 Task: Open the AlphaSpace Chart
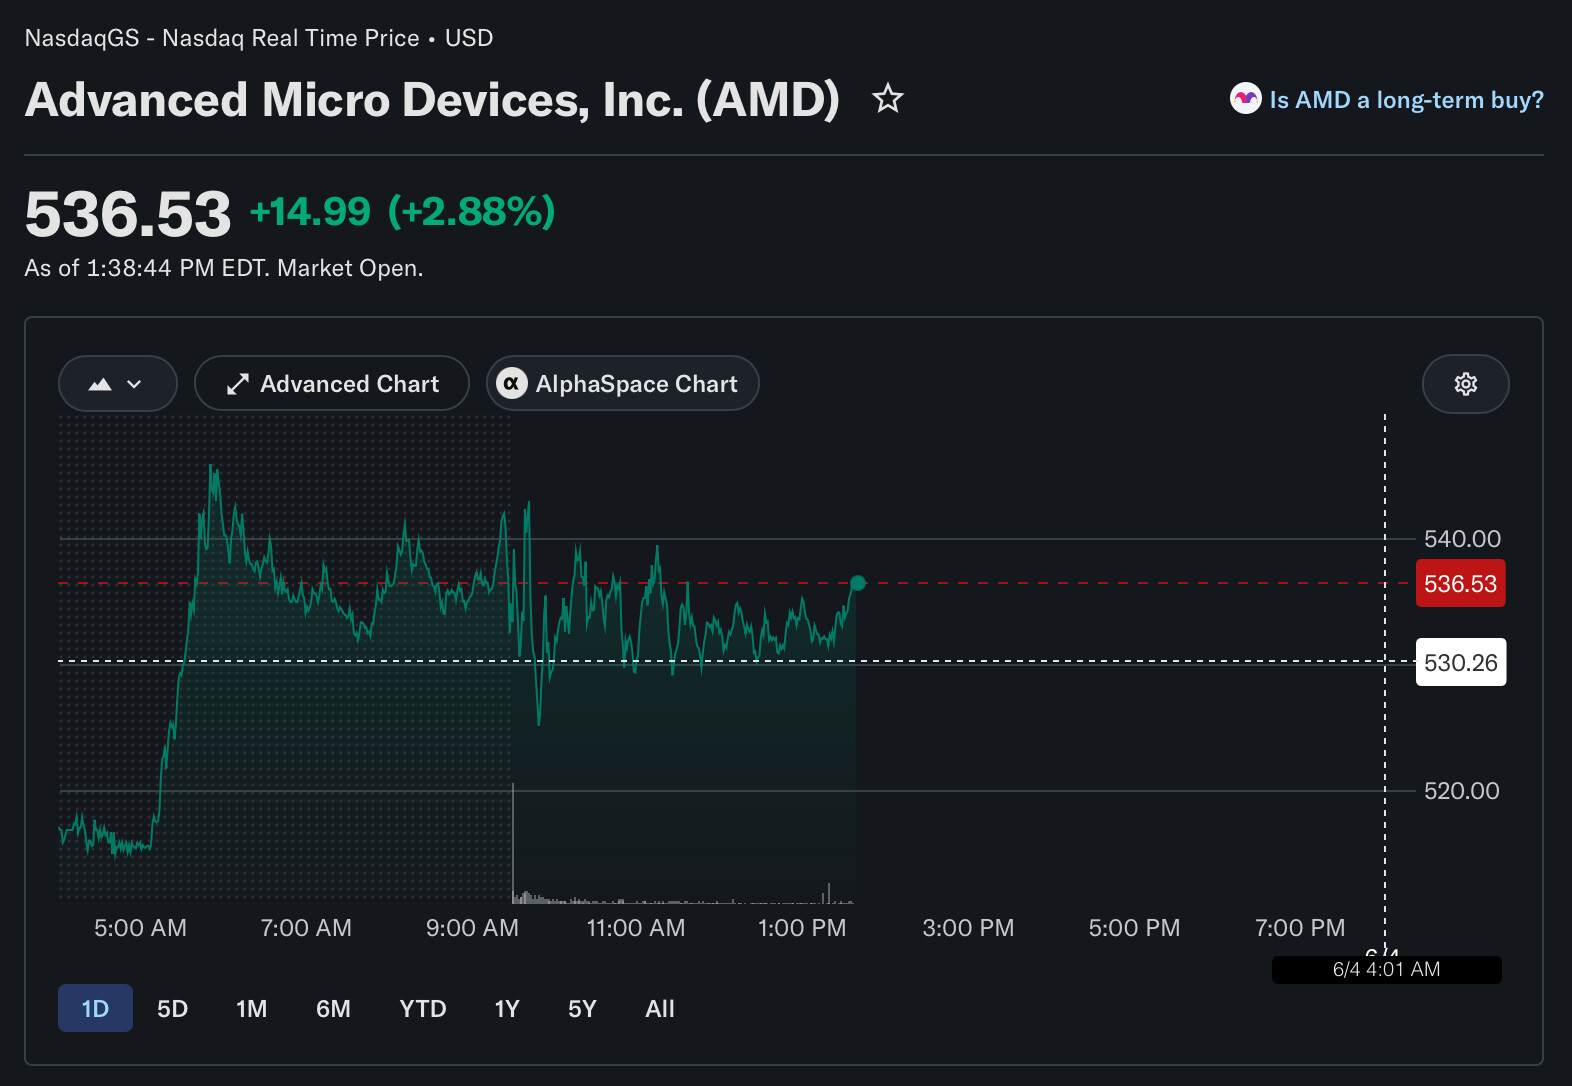pos(622,384)
